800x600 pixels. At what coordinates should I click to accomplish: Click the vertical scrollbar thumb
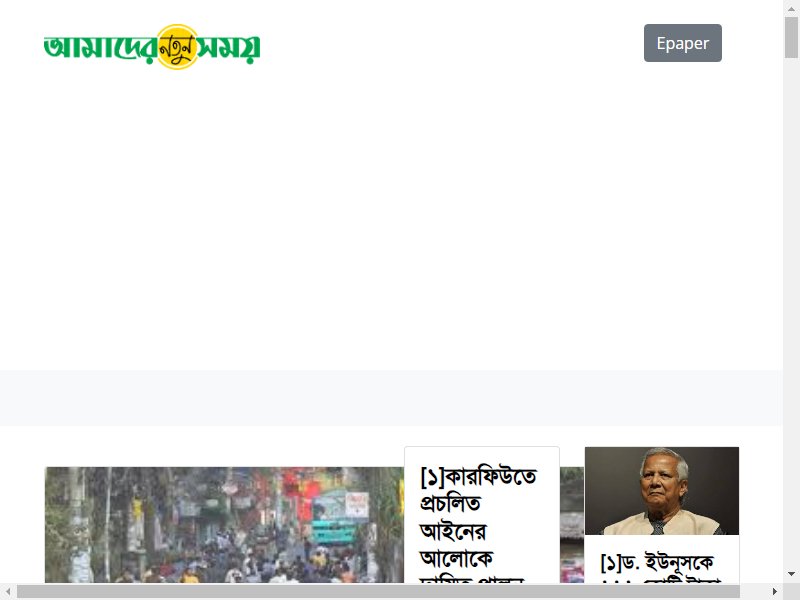coord(791,38)
